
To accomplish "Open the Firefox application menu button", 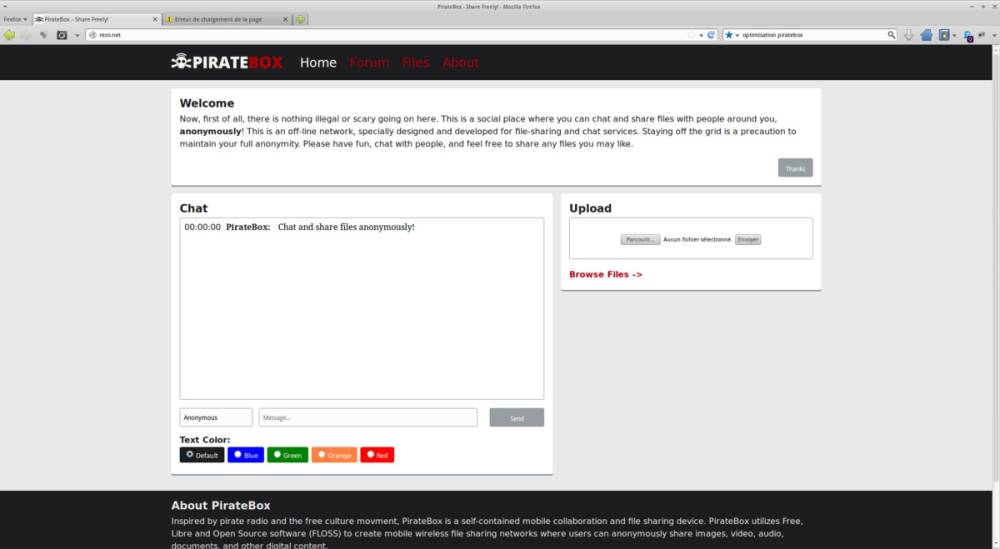I will pyautogui.click(x=15, y=19).
